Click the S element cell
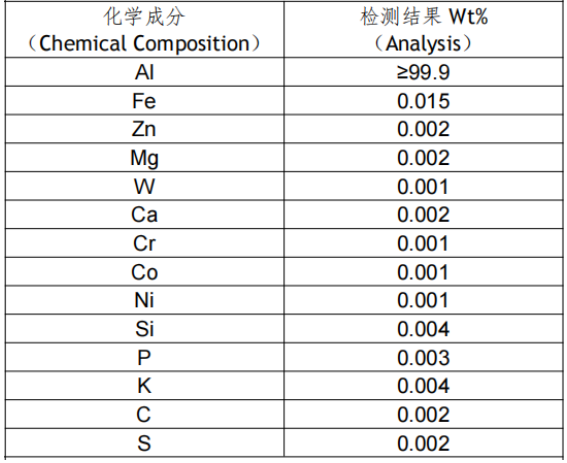 (x=145, y=443)
